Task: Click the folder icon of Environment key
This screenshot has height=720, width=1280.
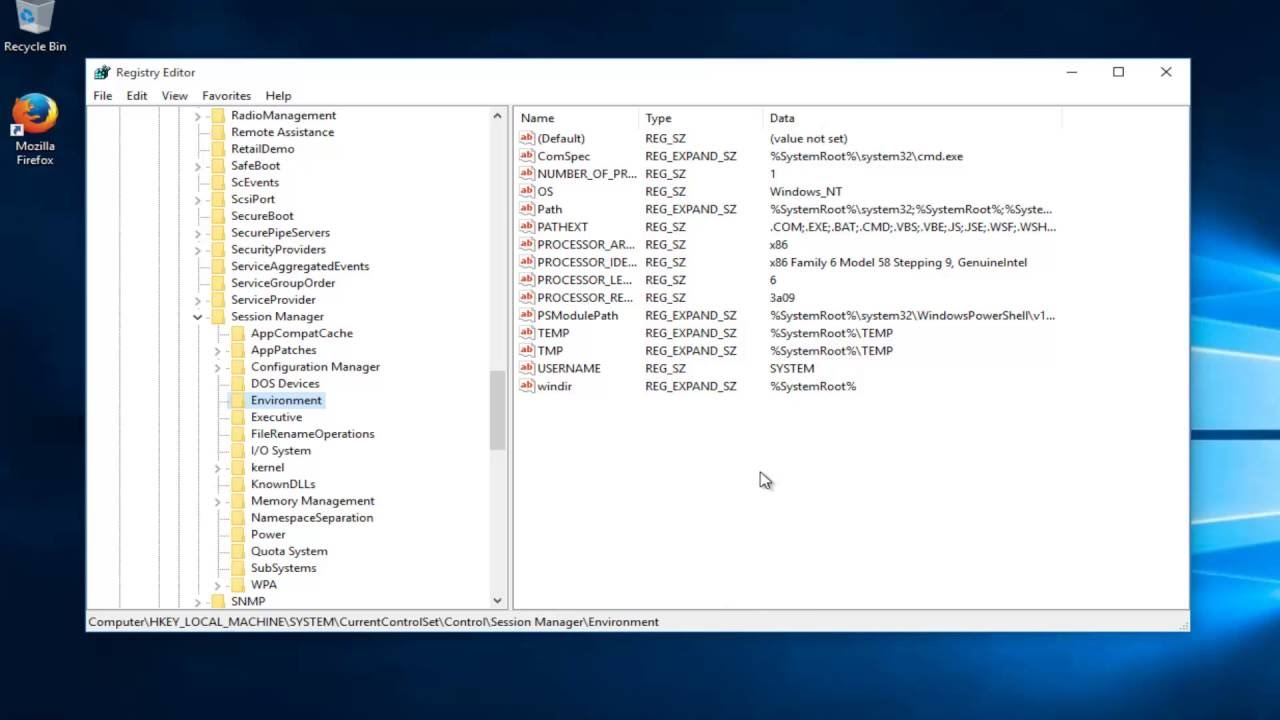Action: [238, 400]
